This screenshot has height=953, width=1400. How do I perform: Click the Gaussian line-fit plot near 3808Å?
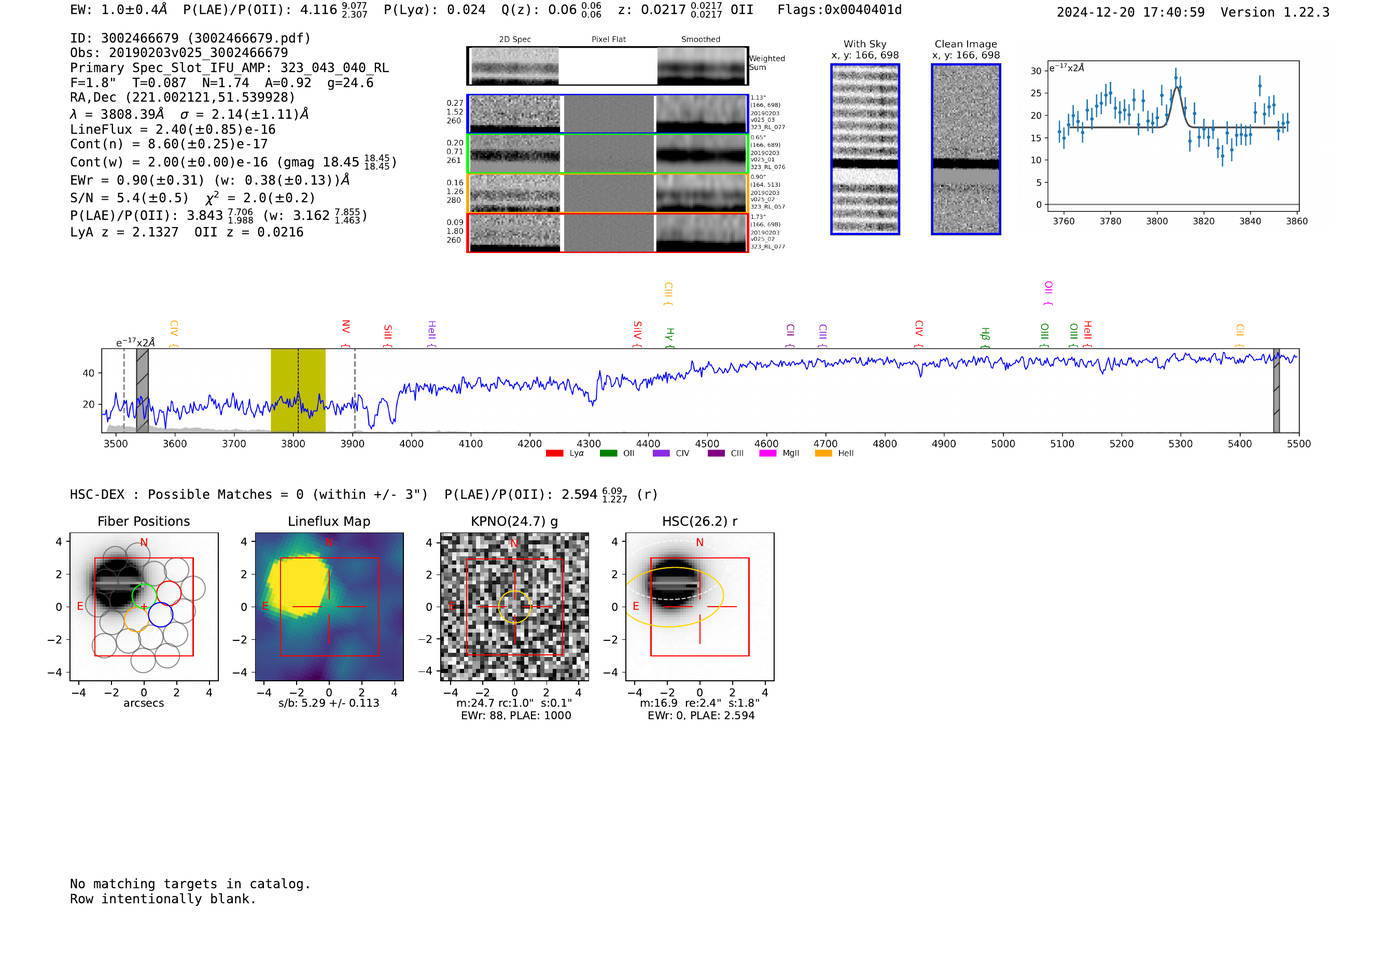(1172, 137)
